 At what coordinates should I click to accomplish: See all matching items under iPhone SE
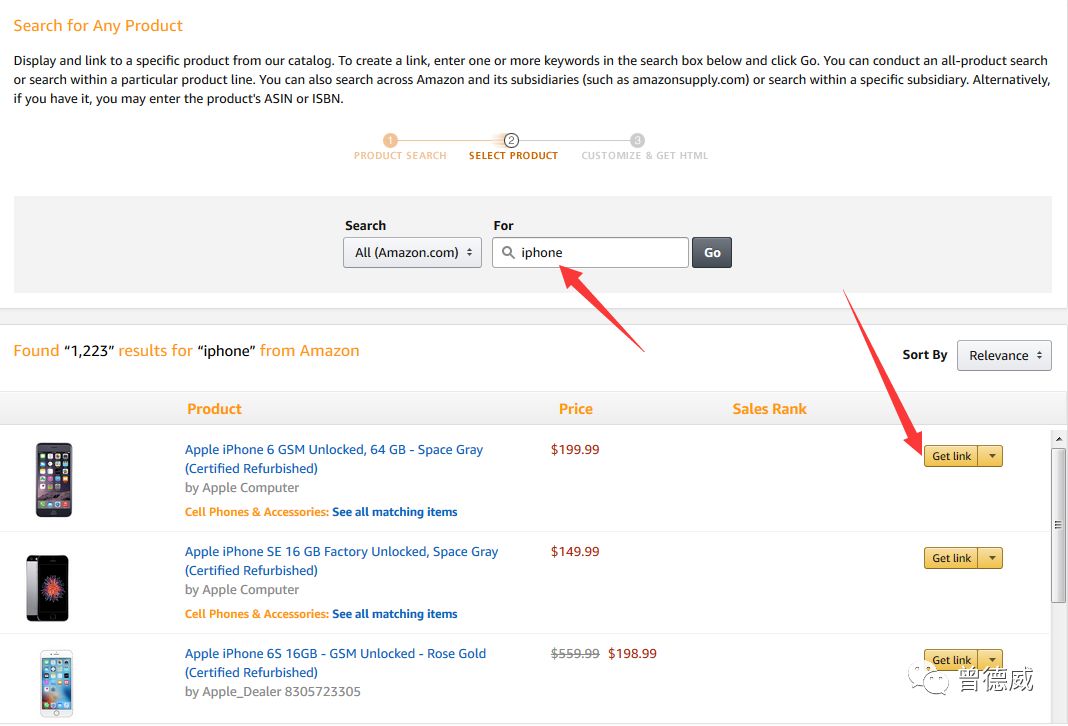pos(394,614)
